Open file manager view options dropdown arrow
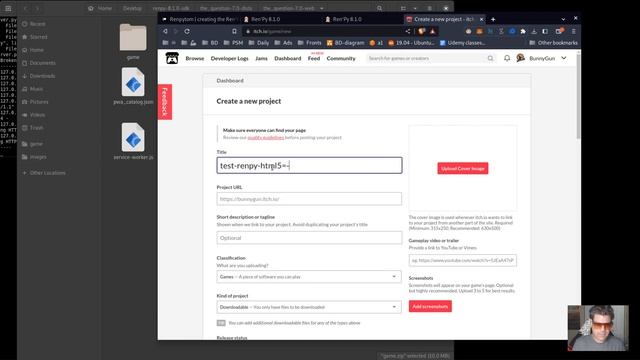640x360 pixels. tap(415, 8)
